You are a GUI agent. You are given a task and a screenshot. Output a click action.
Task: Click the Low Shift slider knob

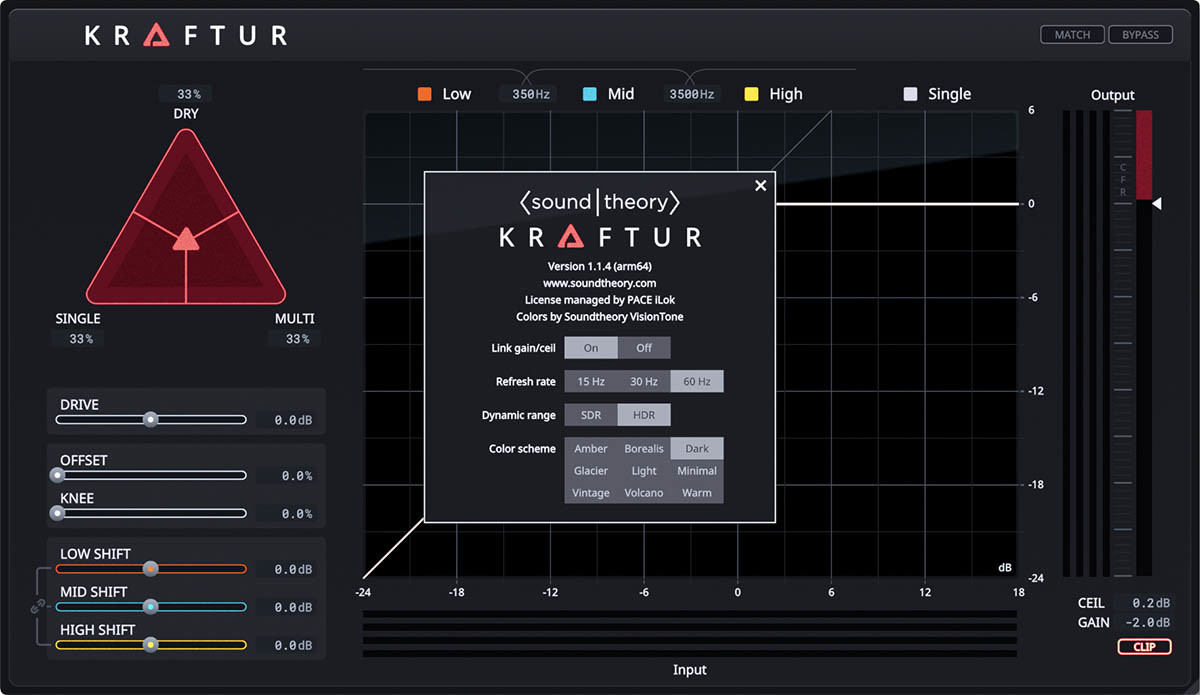(x=150, y=569)
